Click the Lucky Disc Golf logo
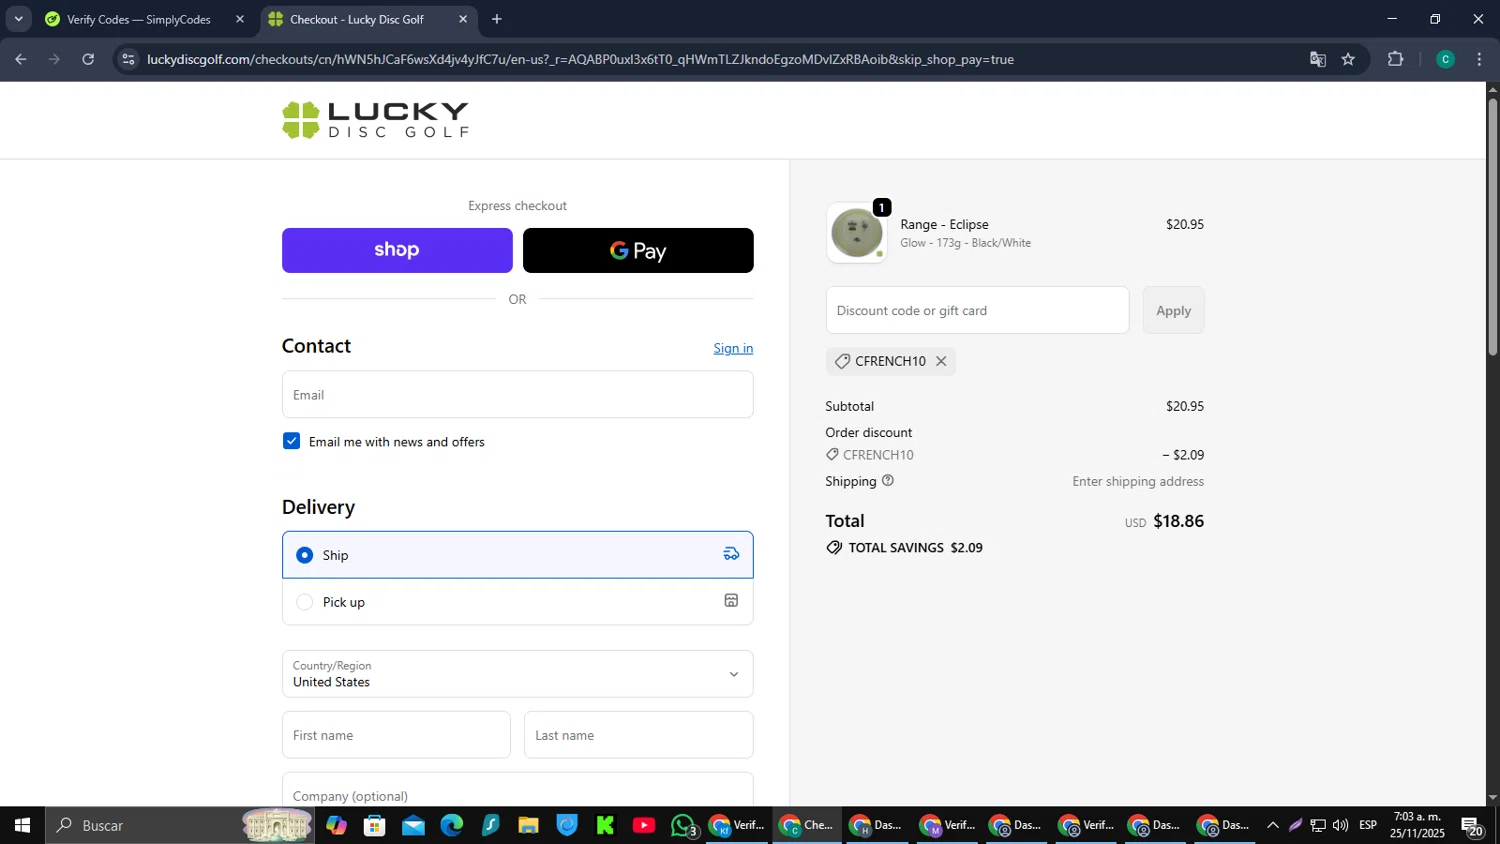Image resolution: width=1500 pixels, height=844 pixels. pyautogui.click(x=375, y=120)
